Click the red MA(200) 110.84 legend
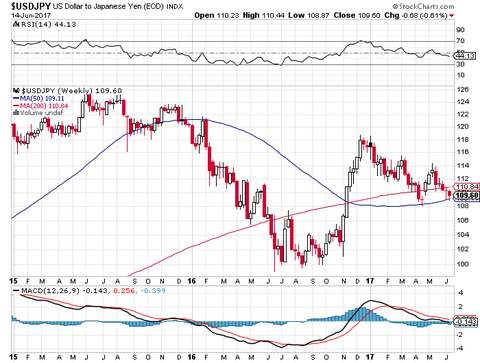 pyautogui.click(x=40, y=106)
